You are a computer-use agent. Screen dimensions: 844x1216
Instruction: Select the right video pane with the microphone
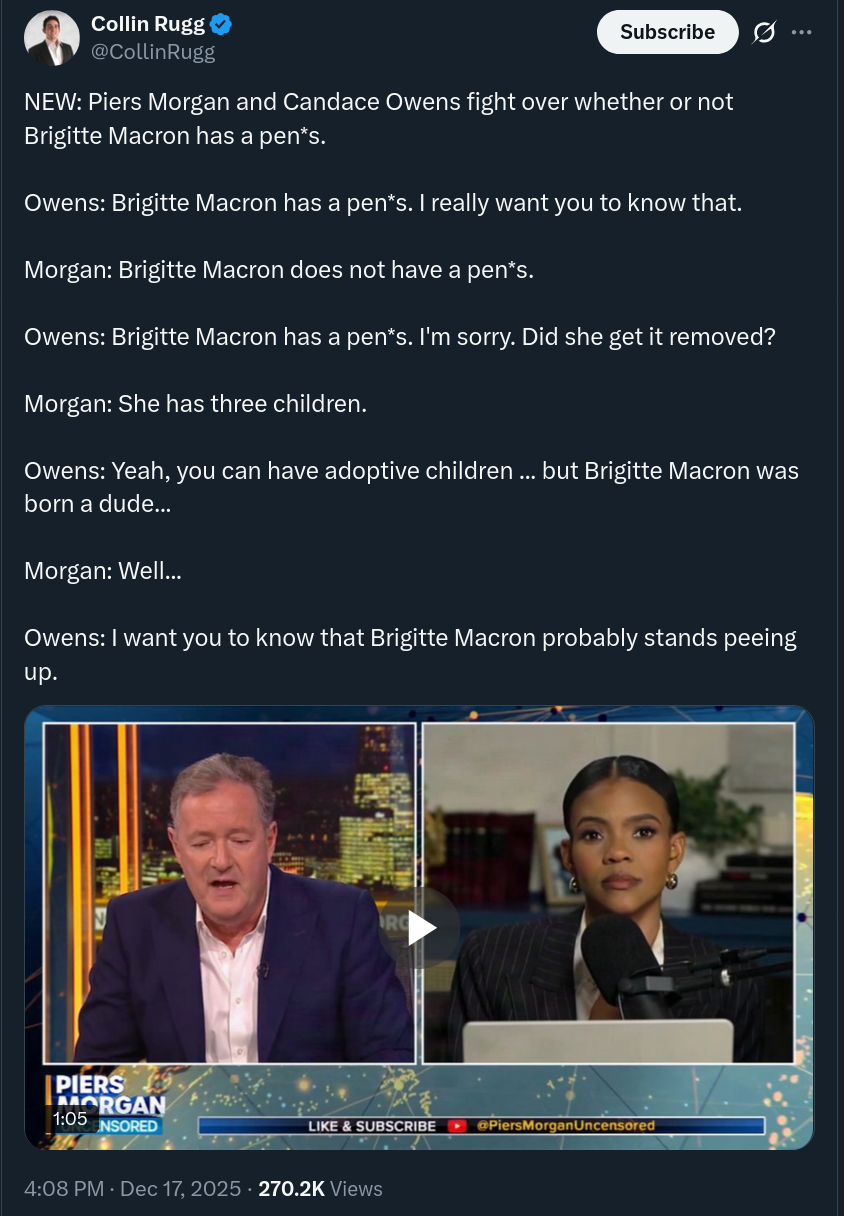click(608, 893)
